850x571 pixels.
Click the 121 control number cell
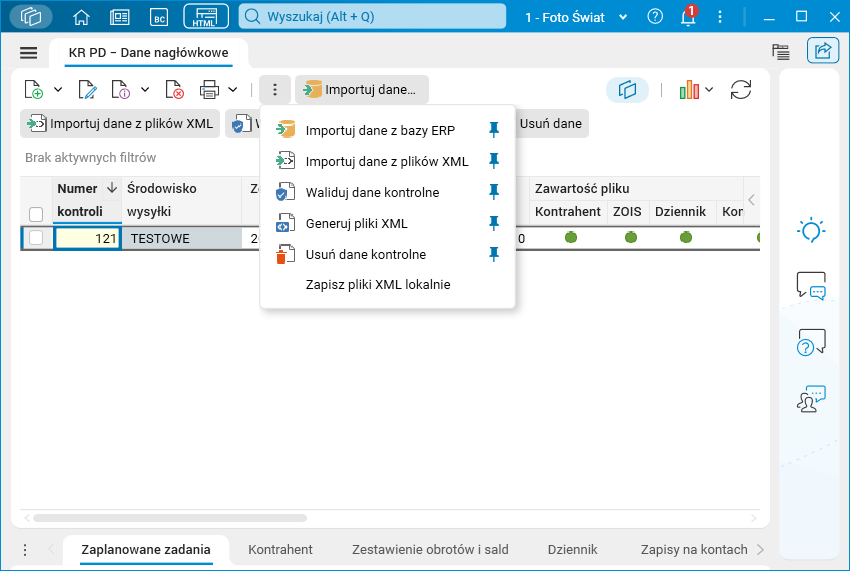[x=87, y=238]
